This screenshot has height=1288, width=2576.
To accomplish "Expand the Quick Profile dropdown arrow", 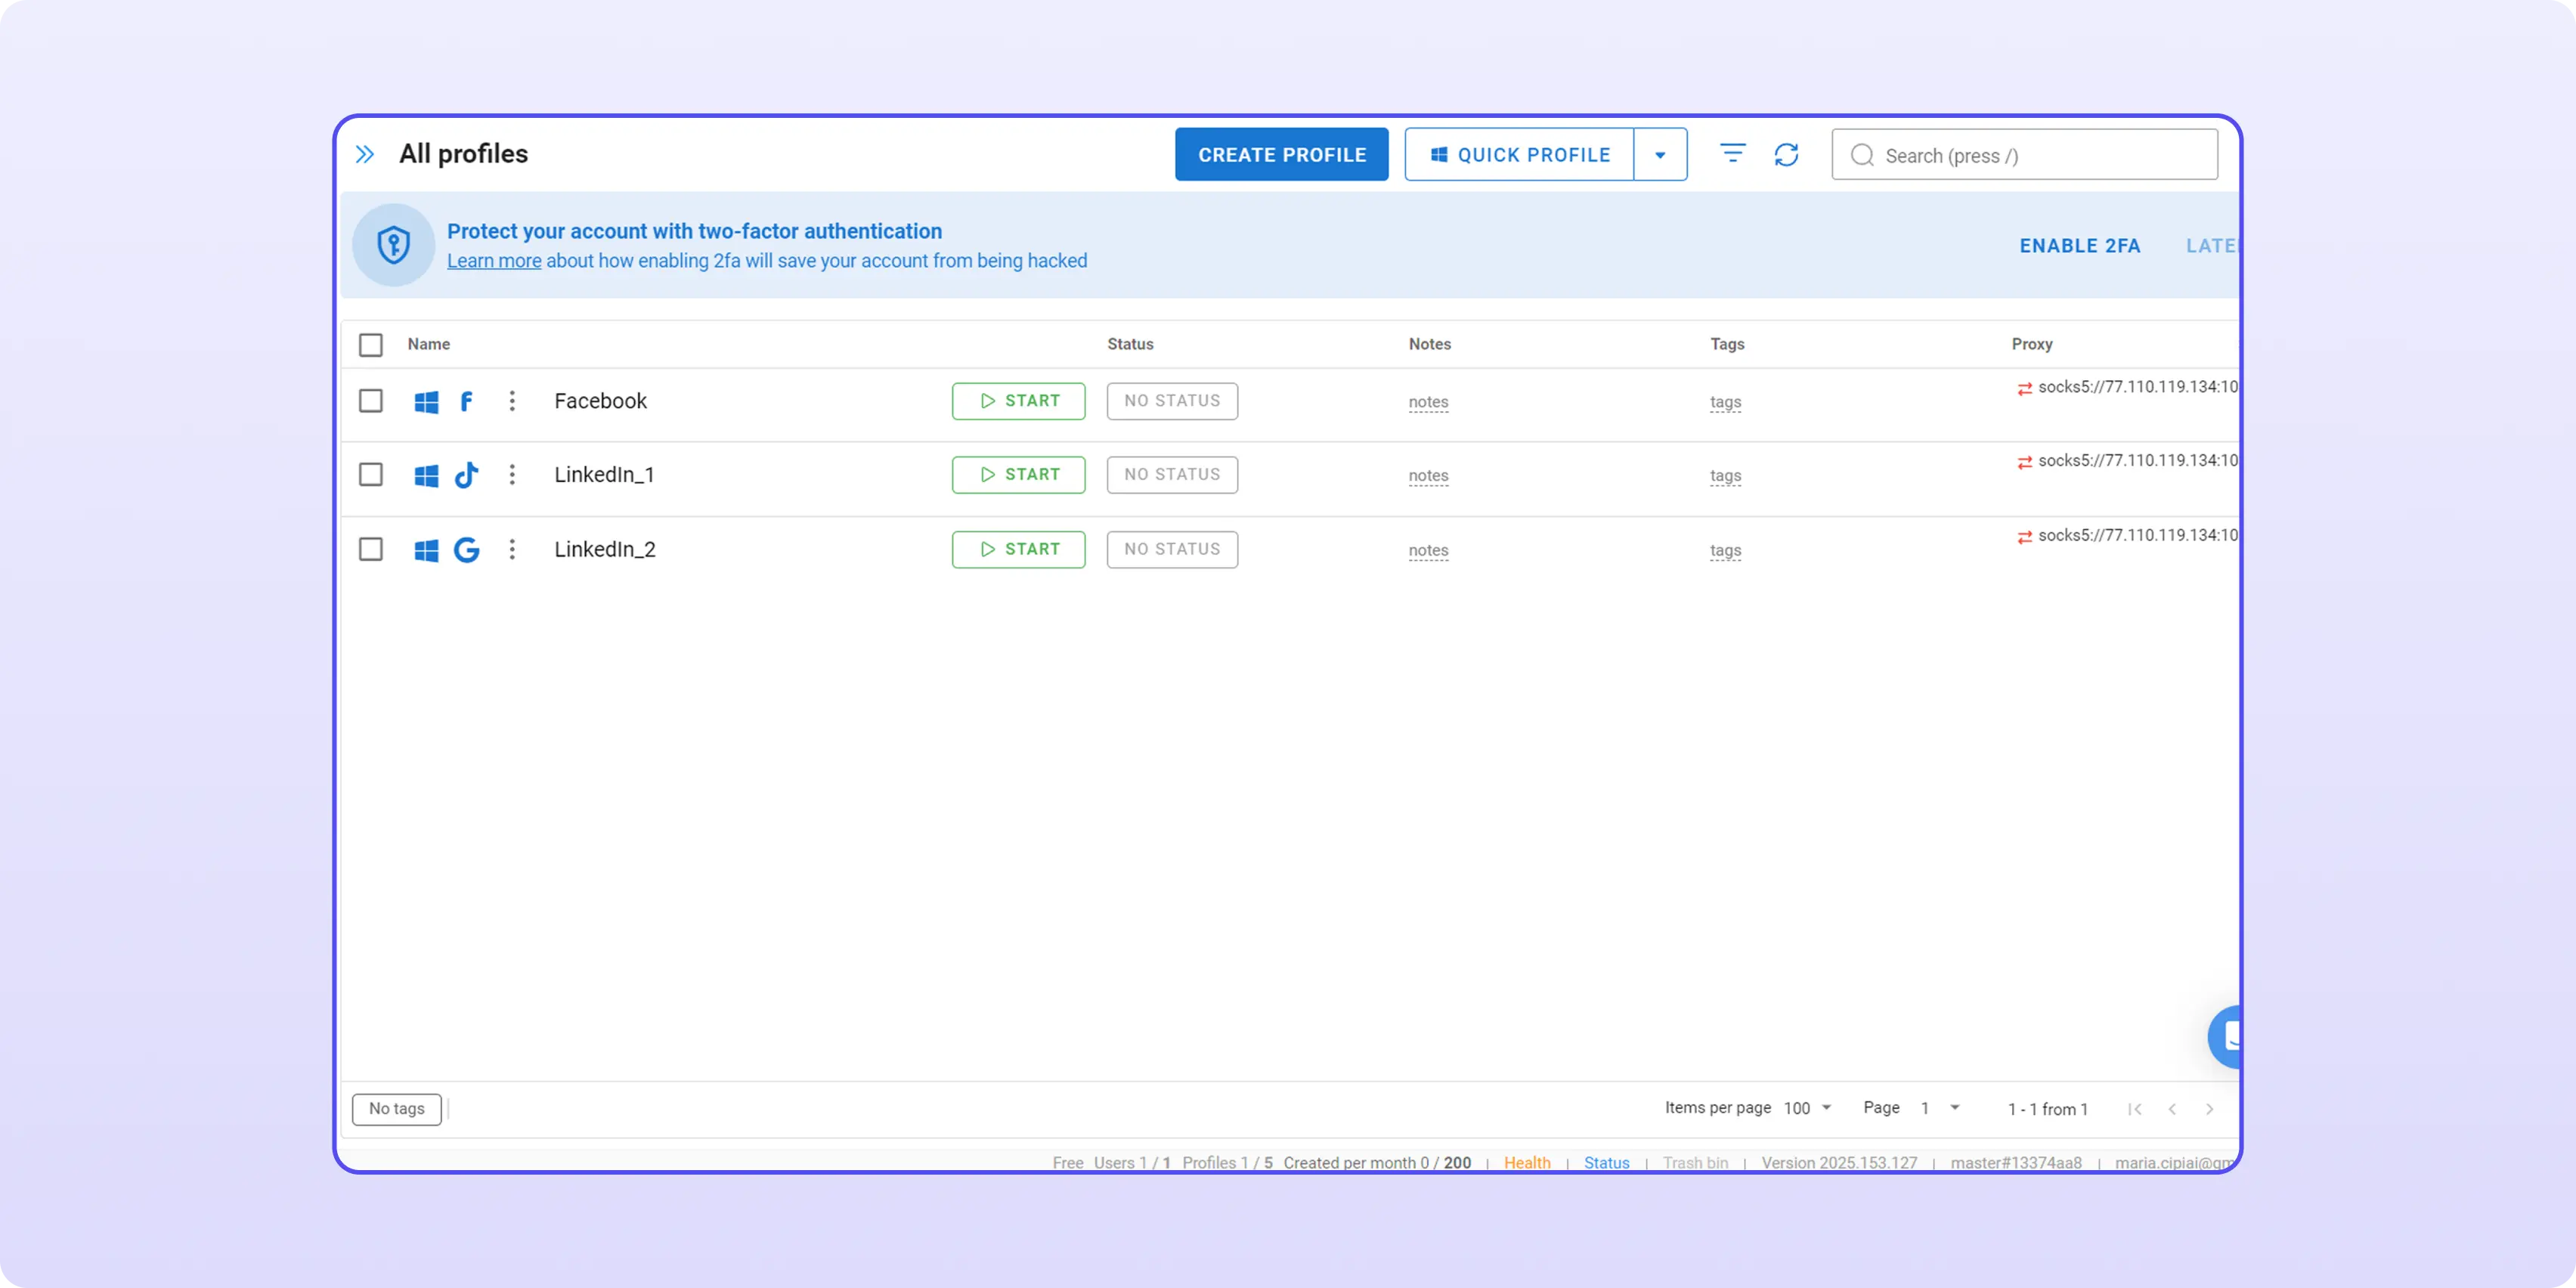I will 1660,155.
